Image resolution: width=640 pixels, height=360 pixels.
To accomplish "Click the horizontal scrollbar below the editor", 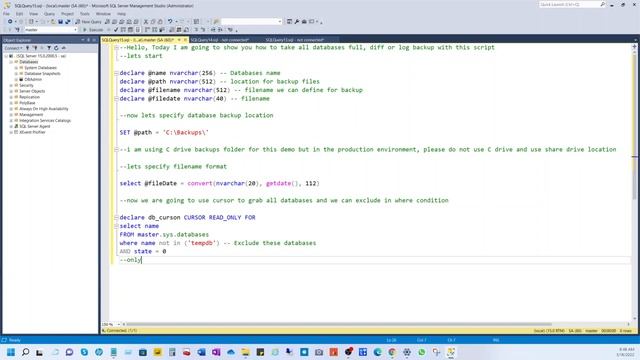I will [x=376, y=324].
